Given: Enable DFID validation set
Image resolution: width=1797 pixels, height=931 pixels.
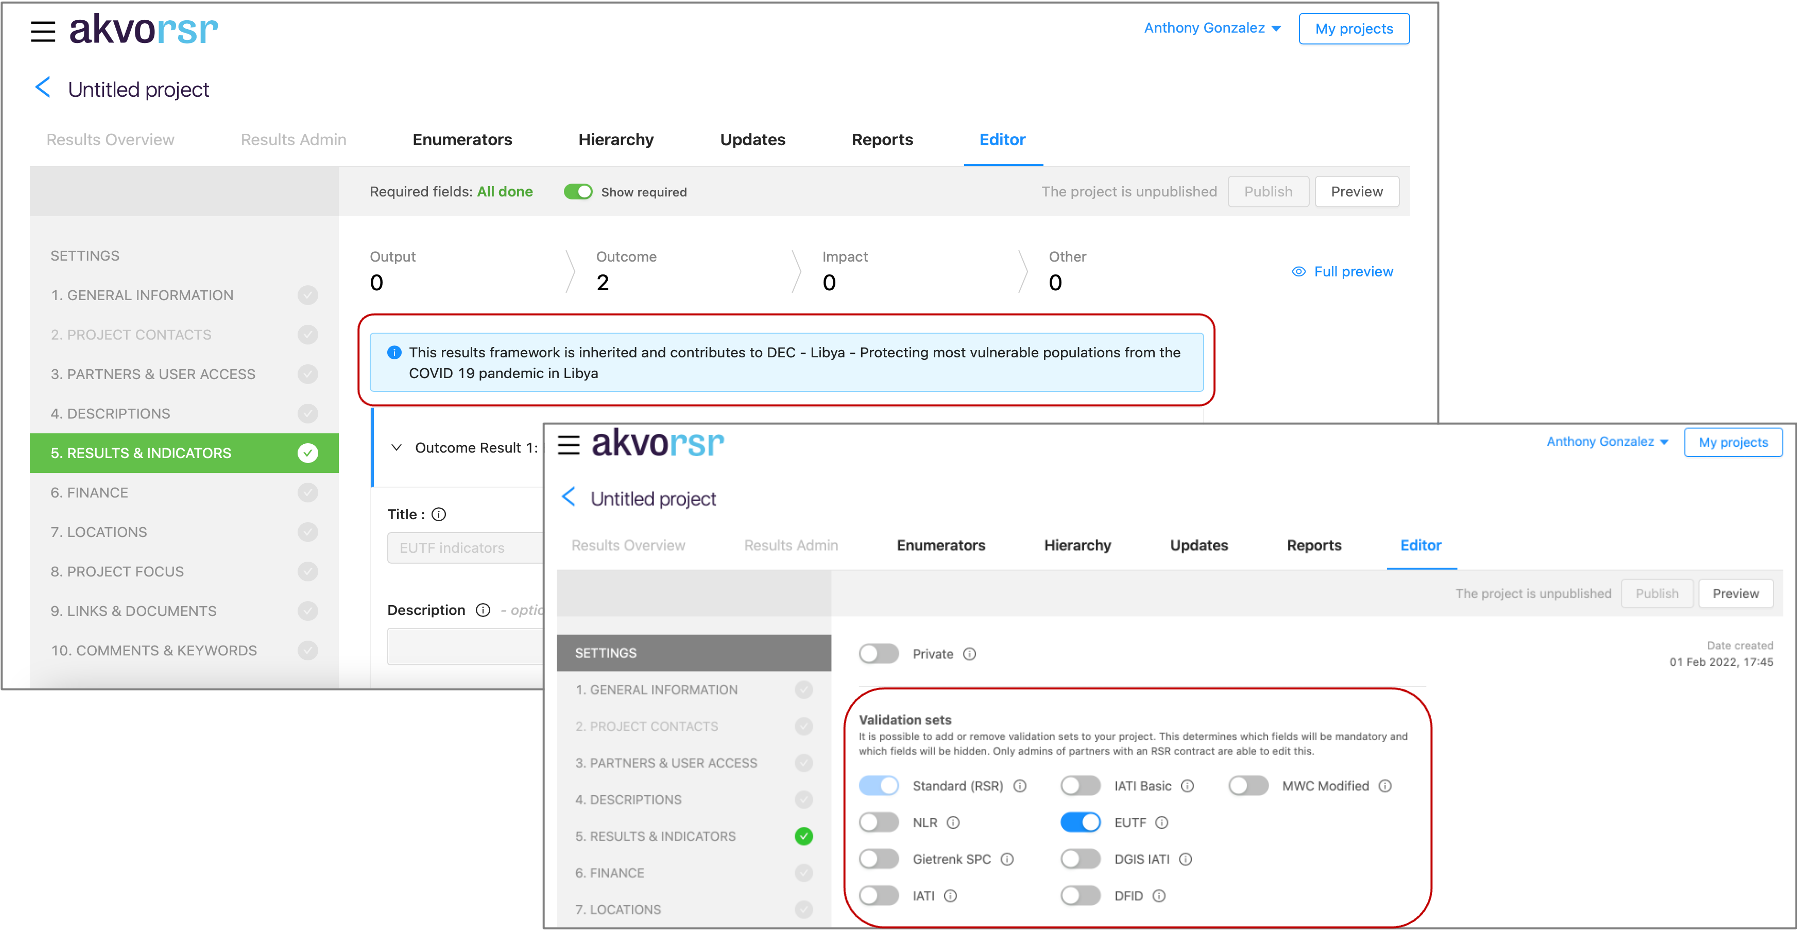Looking at the screenshot, I should coord(1081,896).
